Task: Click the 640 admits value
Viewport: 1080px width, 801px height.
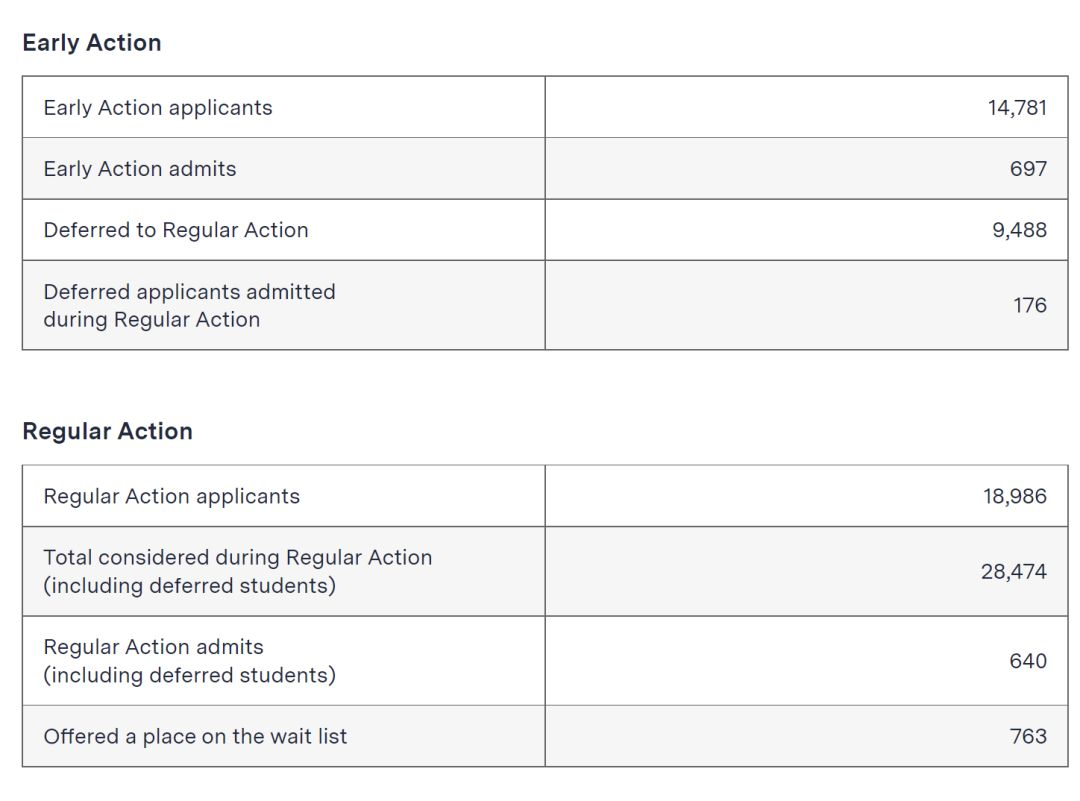Action: [x=1028, y=661]
